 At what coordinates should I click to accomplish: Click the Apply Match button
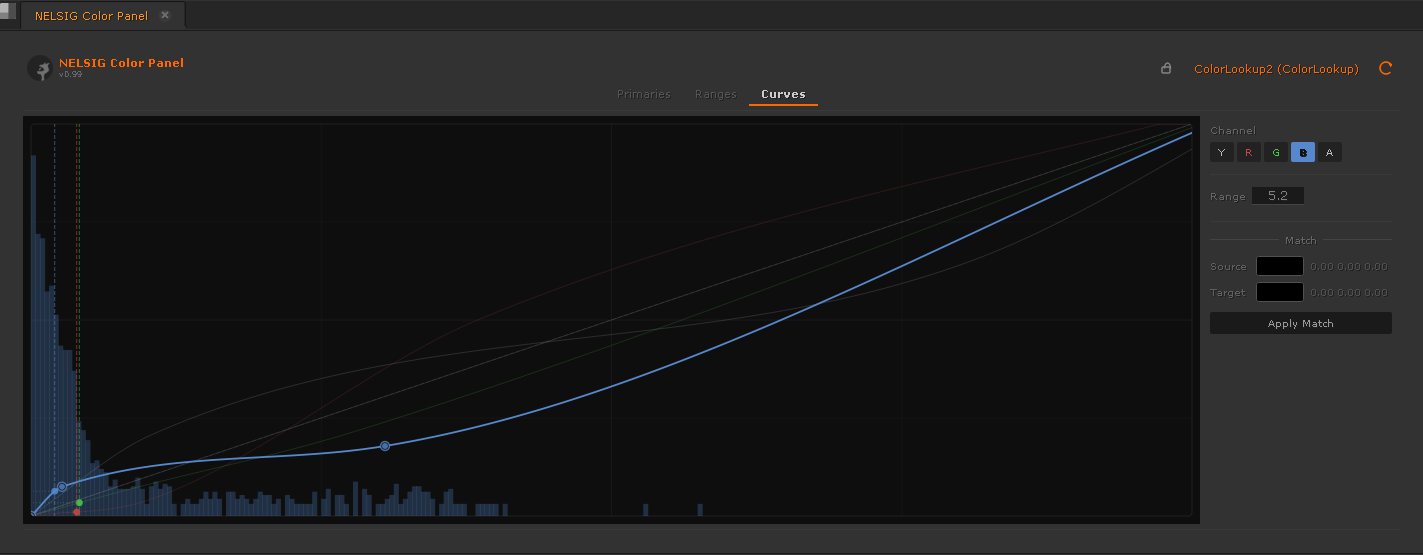coord(1301,323)
